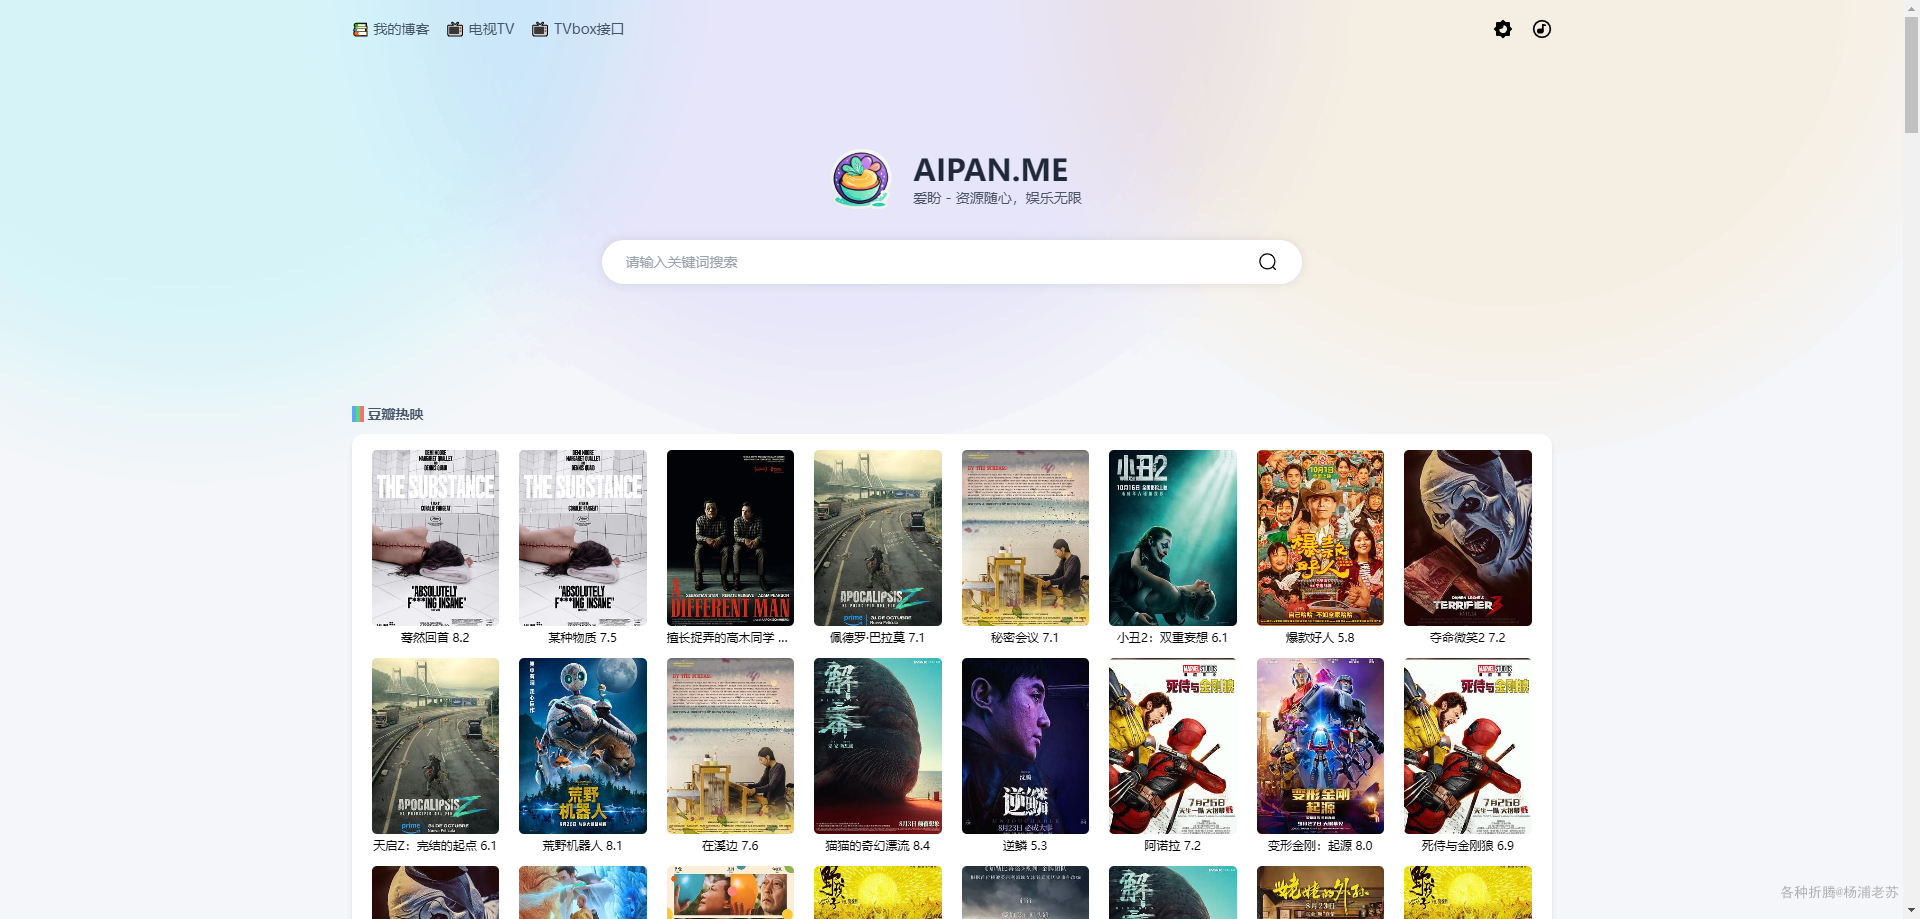Click the scrollbar down arrow
This screenshot has height=919, width=1920.
pos(1911,911)
